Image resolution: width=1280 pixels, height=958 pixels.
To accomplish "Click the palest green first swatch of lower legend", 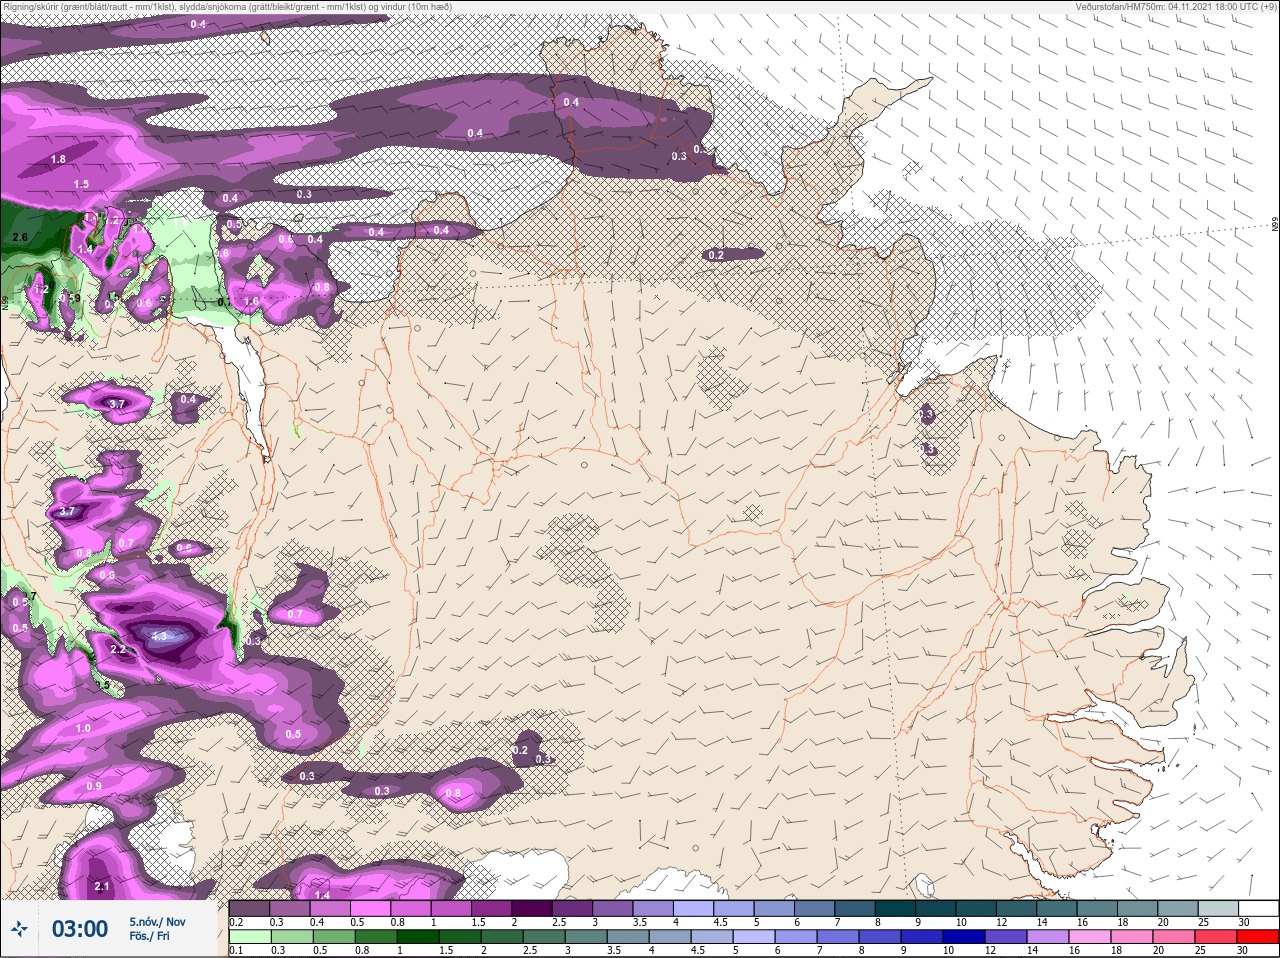I will [x=249, y=937].
